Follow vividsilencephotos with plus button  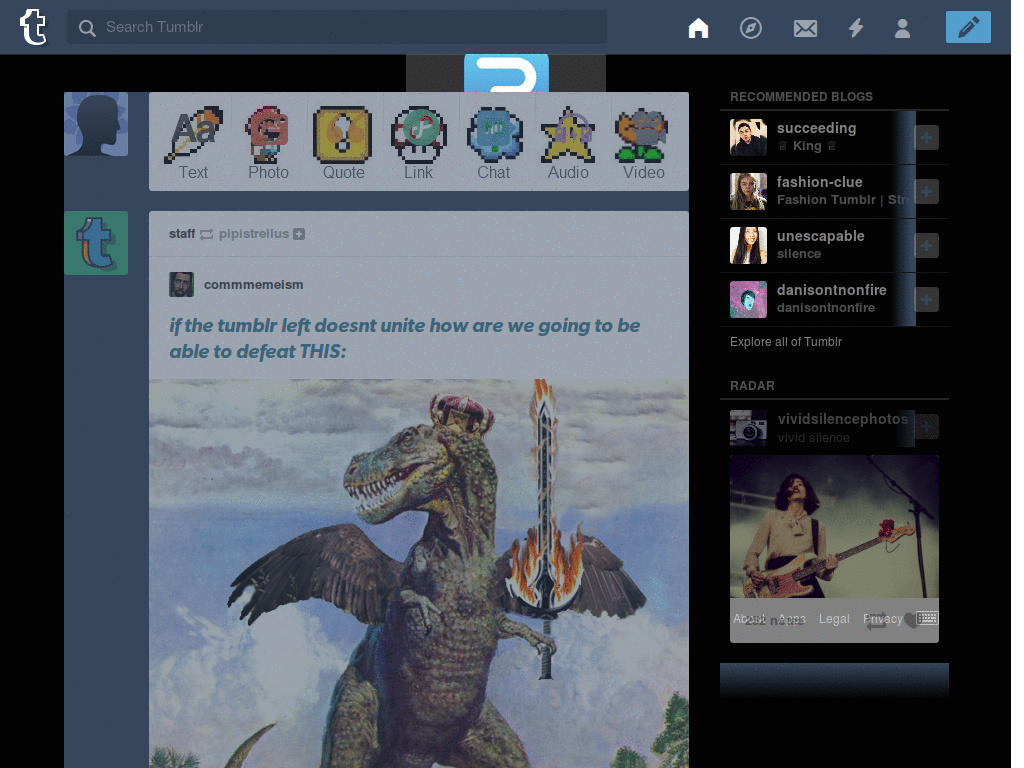[926, 426]
